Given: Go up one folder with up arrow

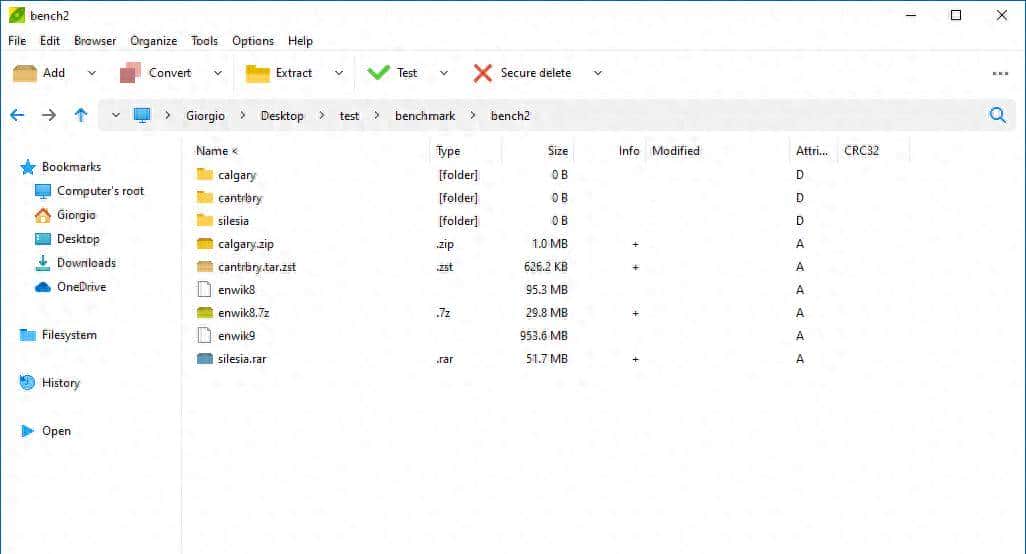Looking at the screenshot, I should click(81, 115).
